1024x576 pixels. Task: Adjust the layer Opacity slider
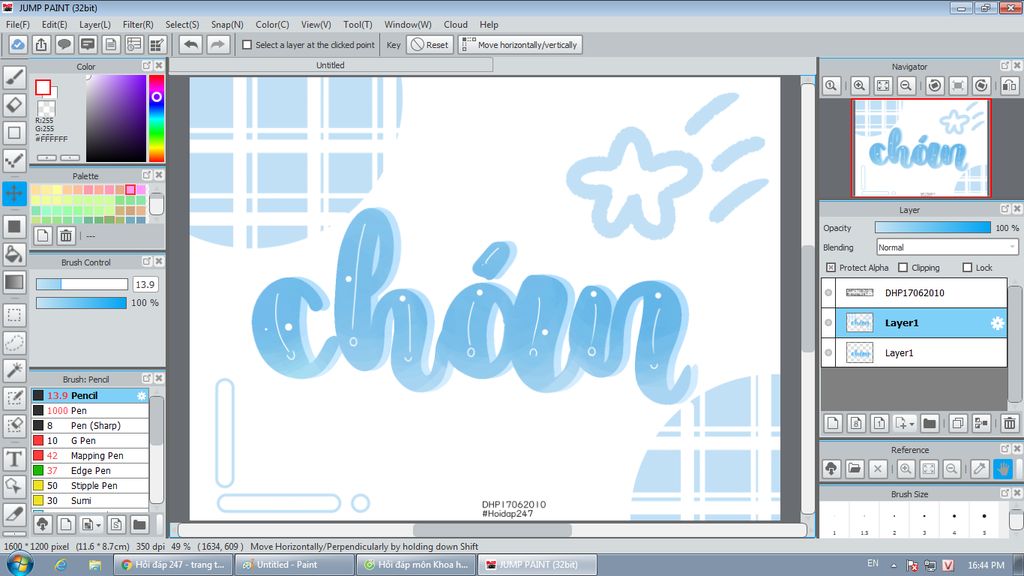click(933, 227)
